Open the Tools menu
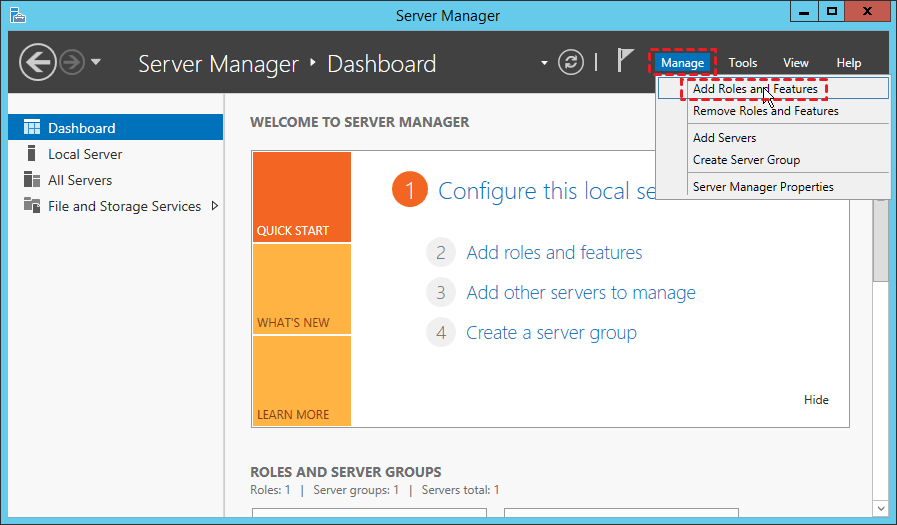This screenshot has height=525, width=897. coord(742,63)
